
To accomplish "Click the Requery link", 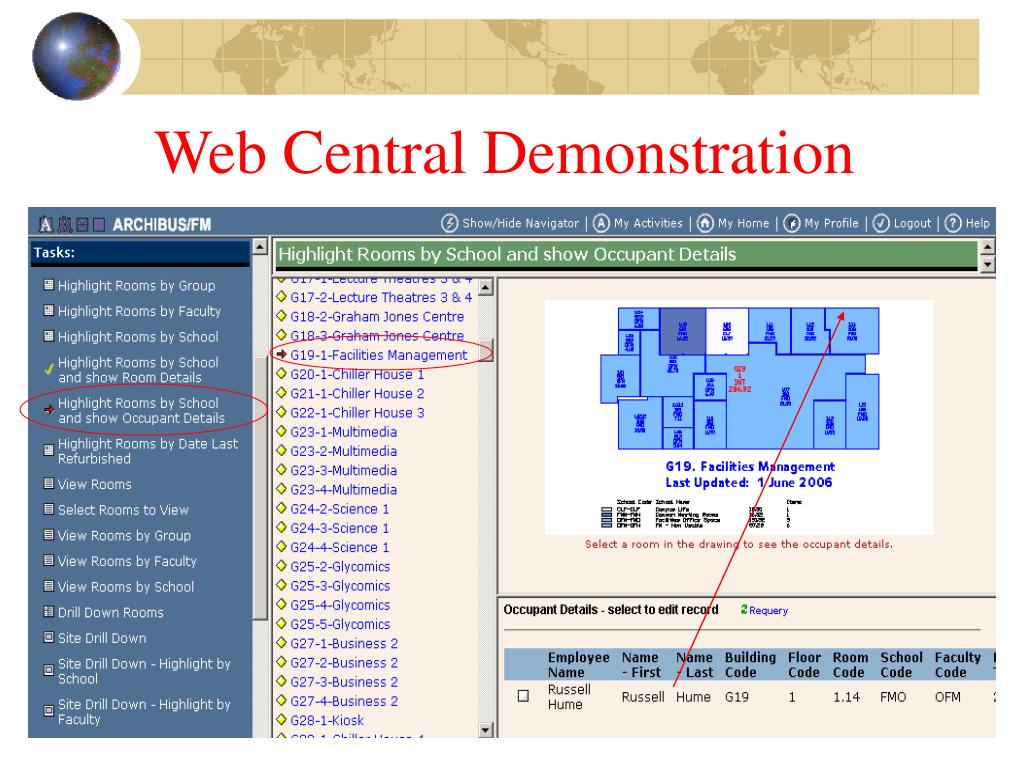I will point(768,610).
